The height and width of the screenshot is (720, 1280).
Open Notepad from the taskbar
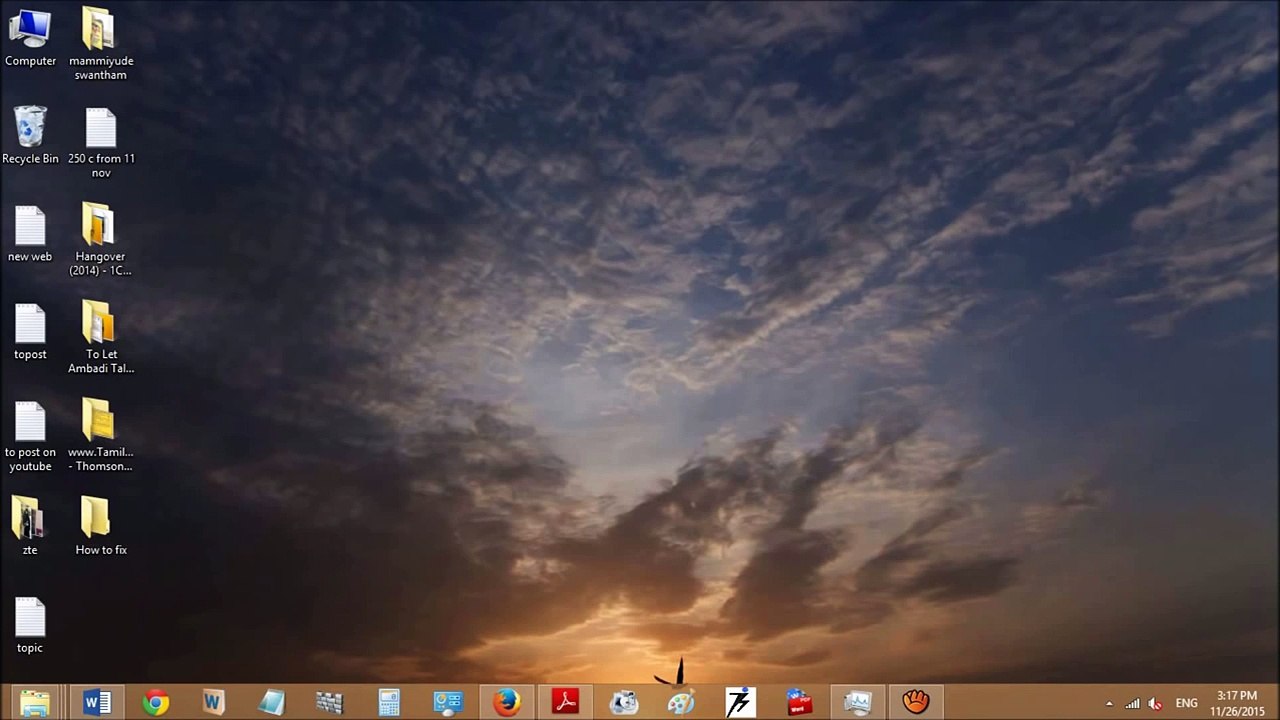272,702
